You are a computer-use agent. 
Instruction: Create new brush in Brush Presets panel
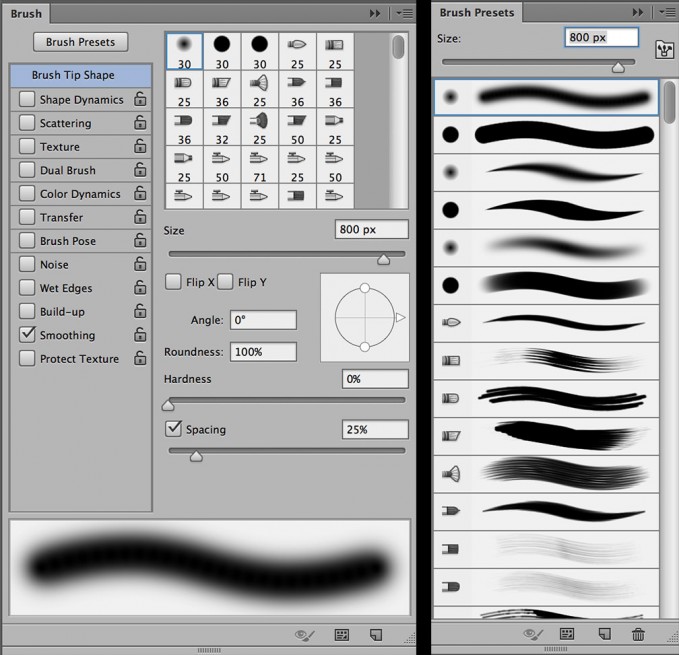[605, 634]
